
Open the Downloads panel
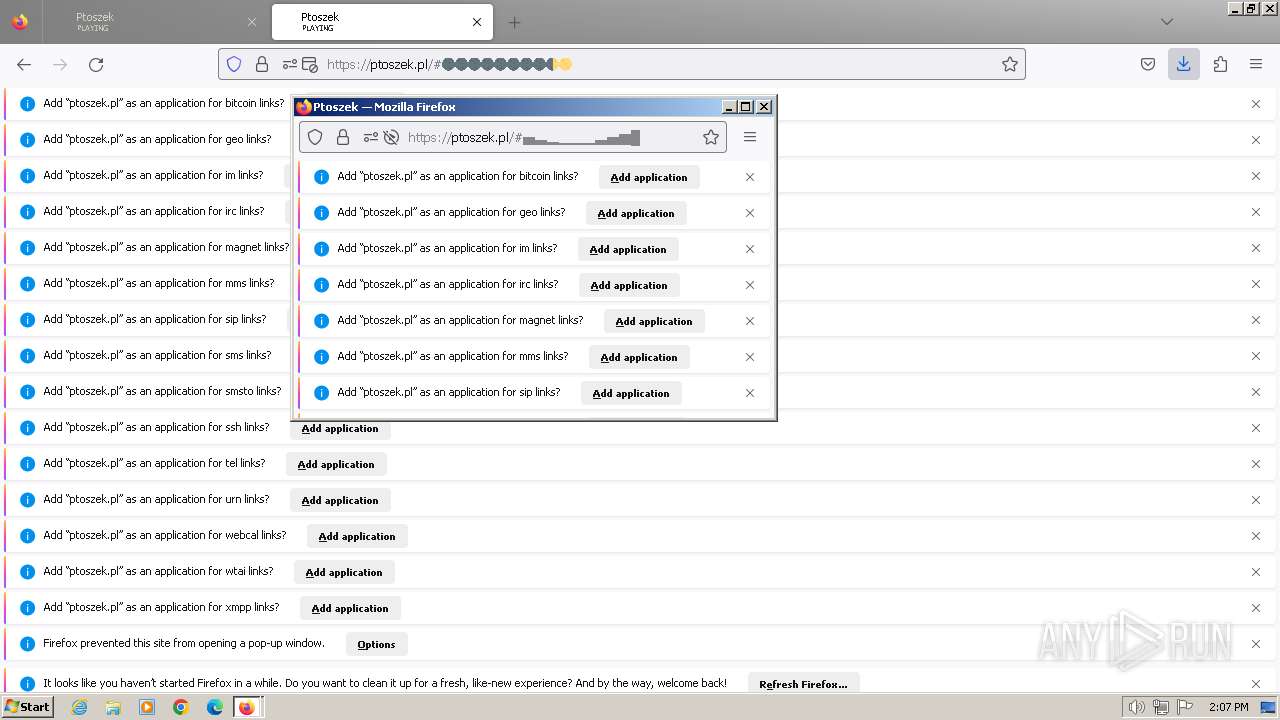(1184, 64)
